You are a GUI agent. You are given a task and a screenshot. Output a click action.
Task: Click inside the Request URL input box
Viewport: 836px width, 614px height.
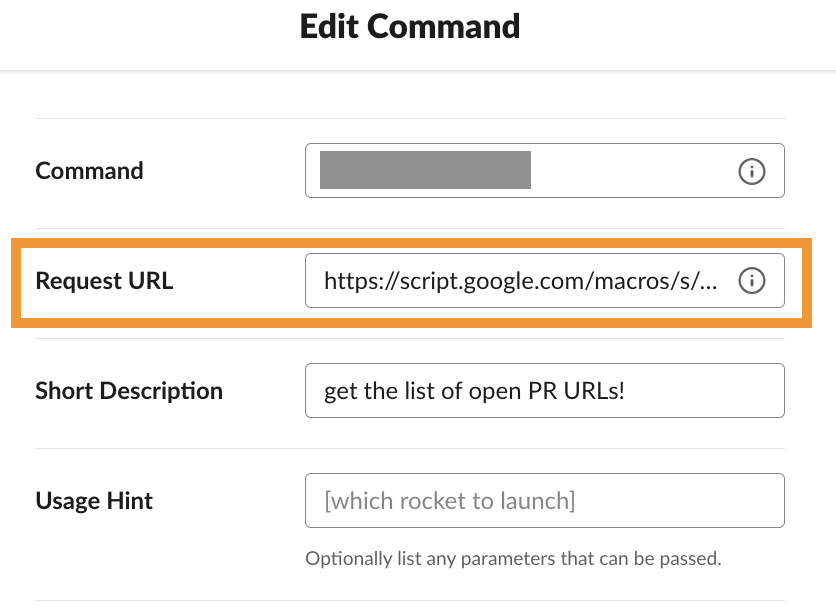coord(520,281)
